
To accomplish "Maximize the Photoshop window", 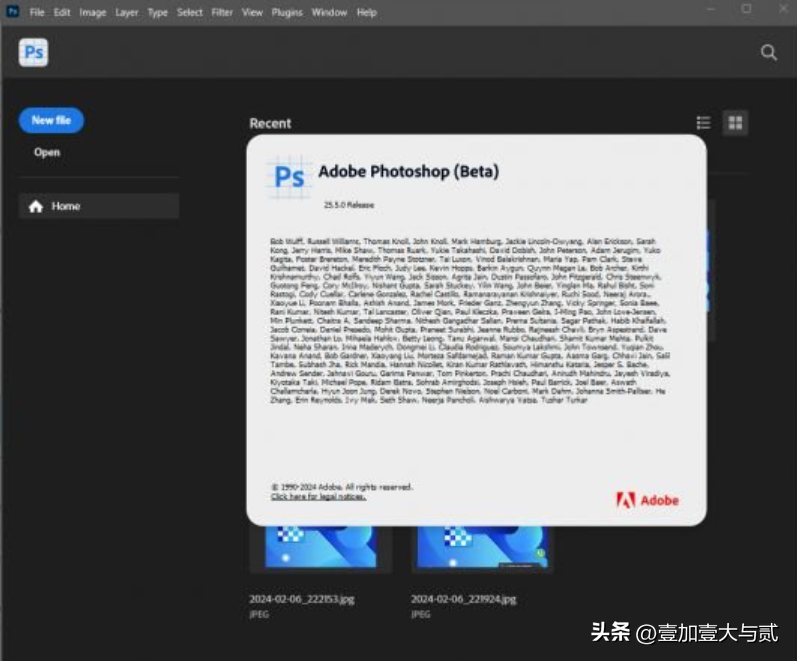I will point(746,9).
